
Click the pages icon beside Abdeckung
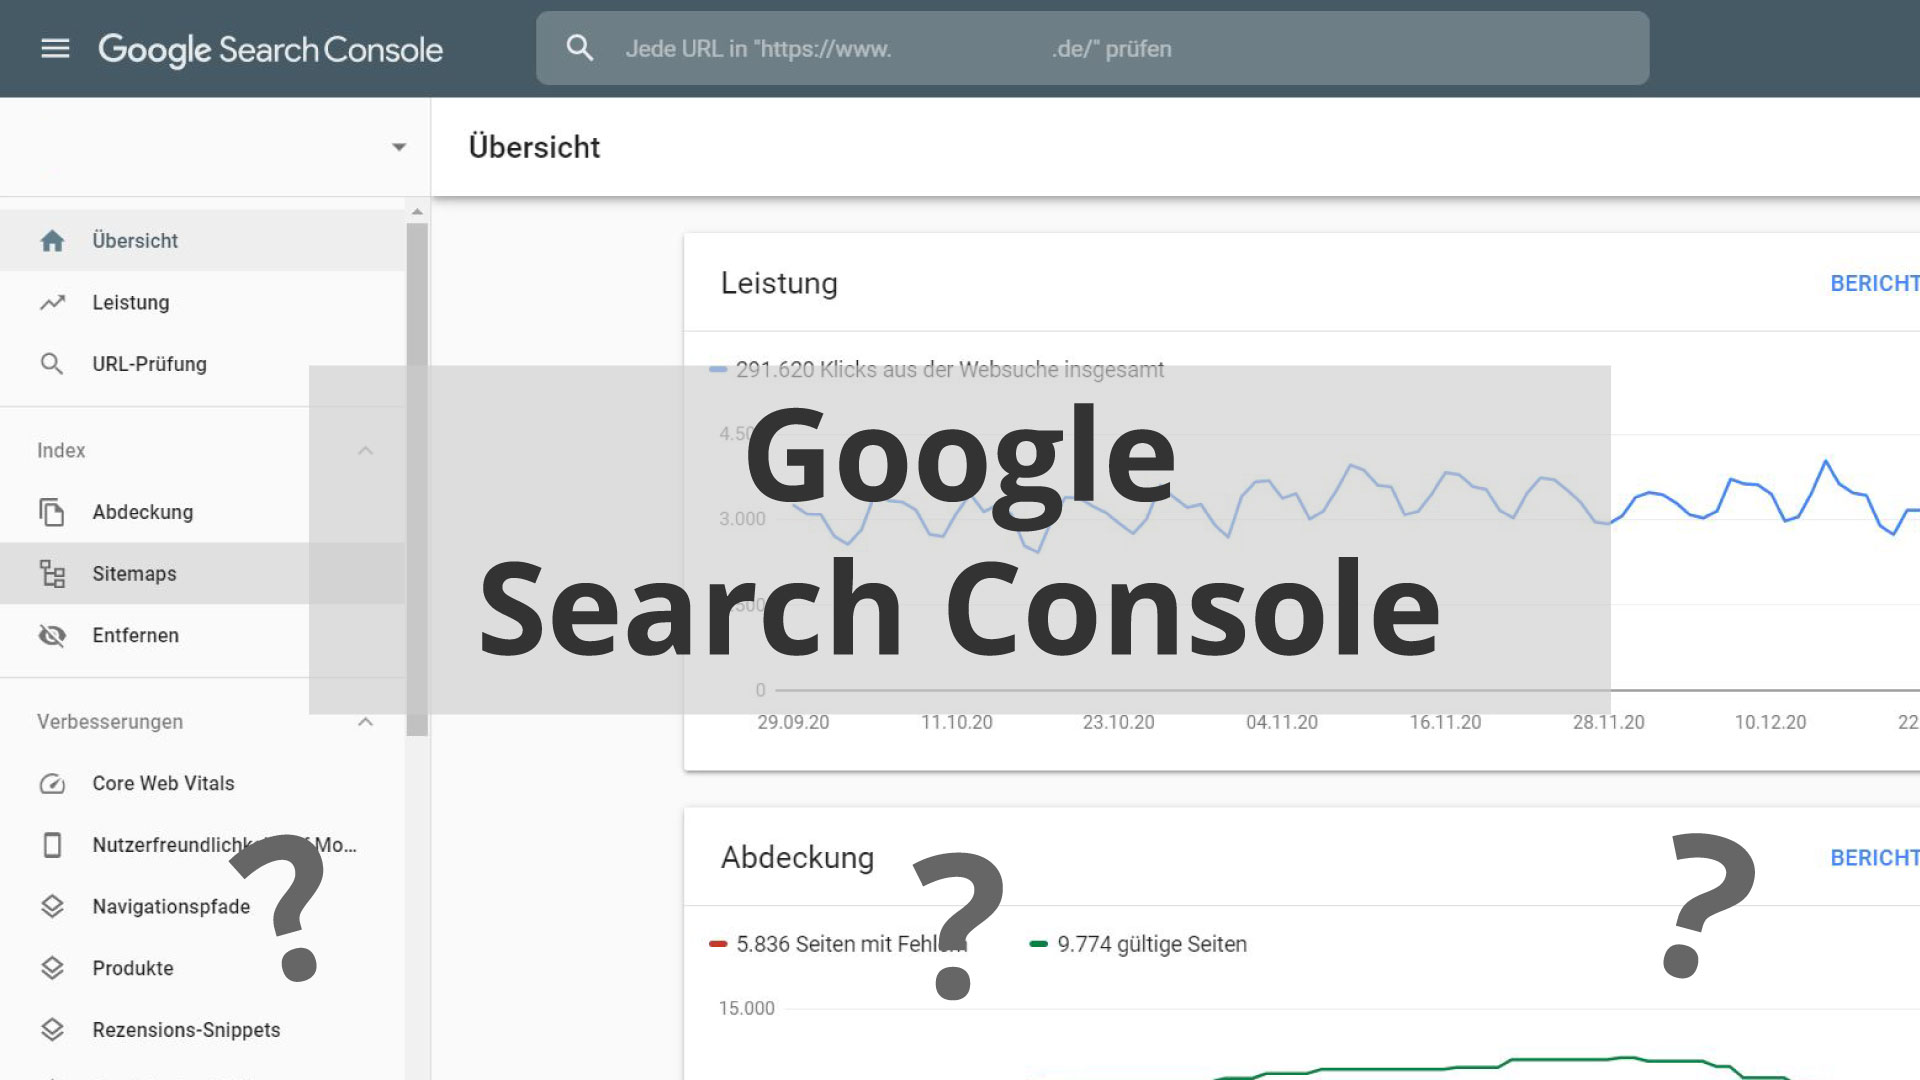tap(52, 512)
